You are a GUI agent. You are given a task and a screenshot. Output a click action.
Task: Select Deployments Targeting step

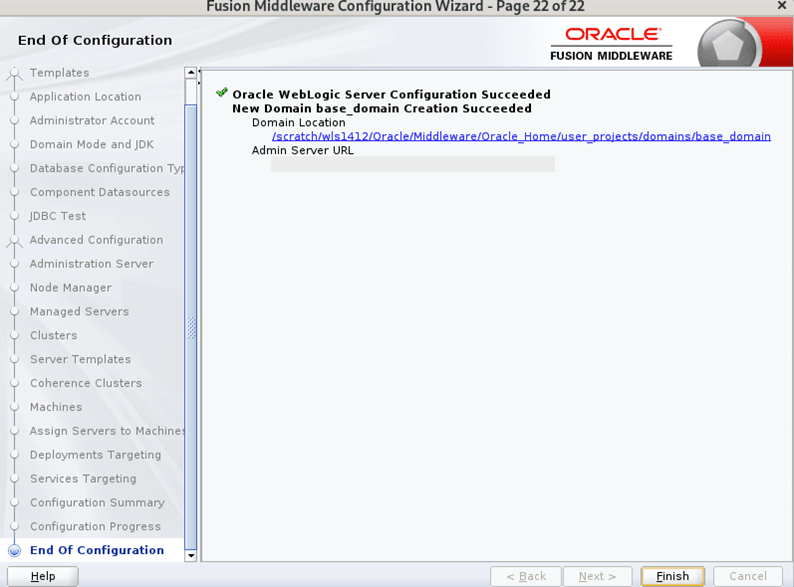click(x=96, y=454)
